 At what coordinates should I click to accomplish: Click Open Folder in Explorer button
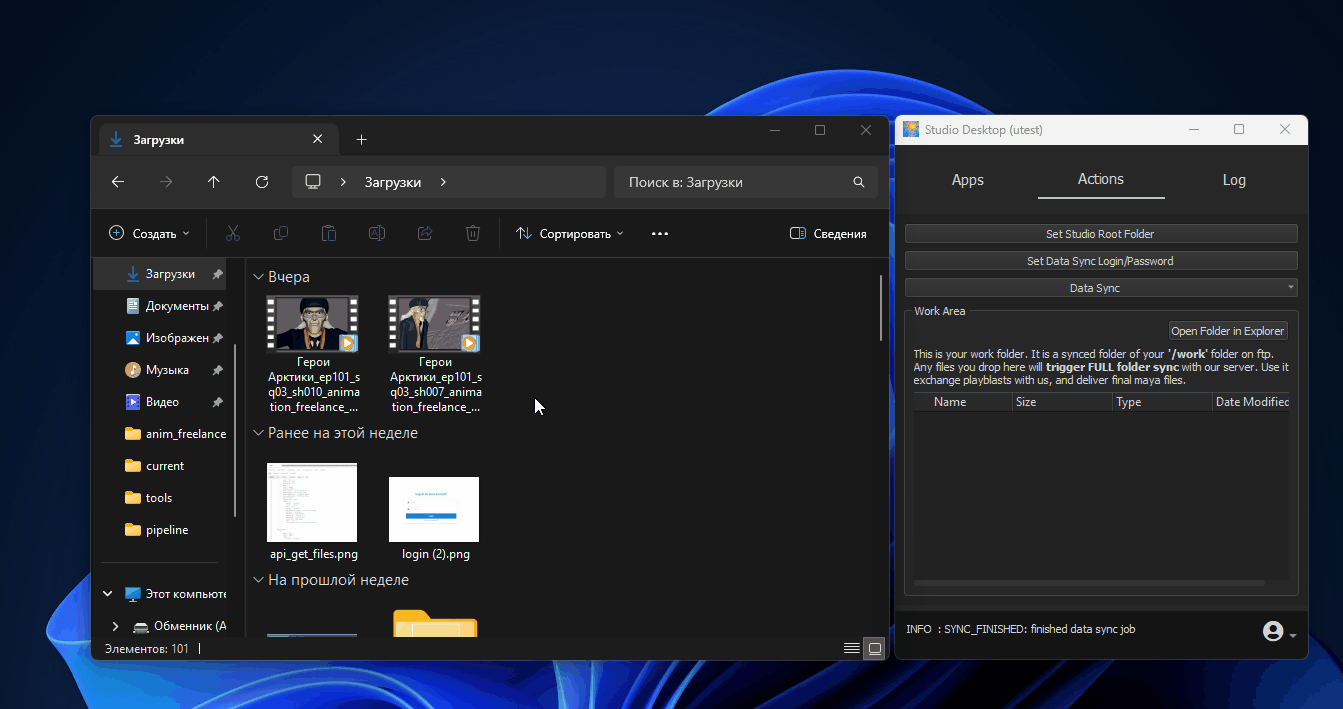pos(1227,331)
